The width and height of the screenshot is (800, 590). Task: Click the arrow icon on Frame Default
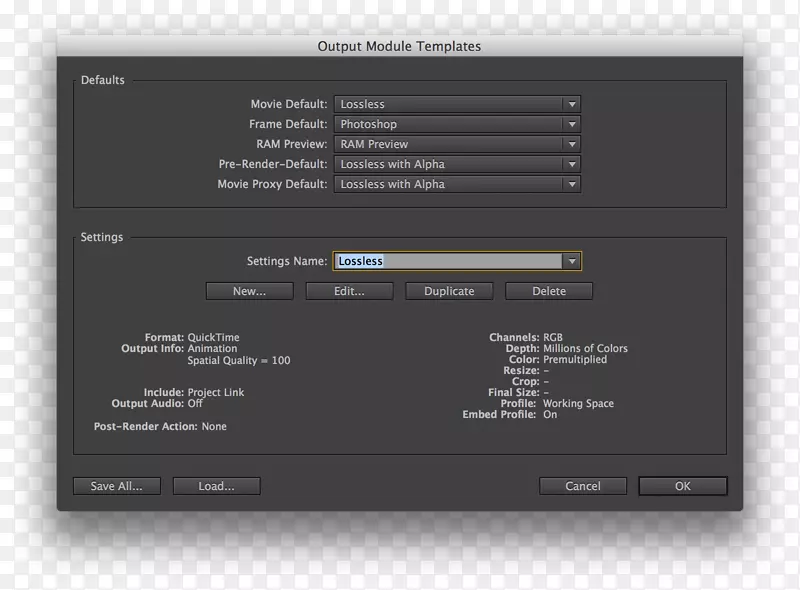571,124
